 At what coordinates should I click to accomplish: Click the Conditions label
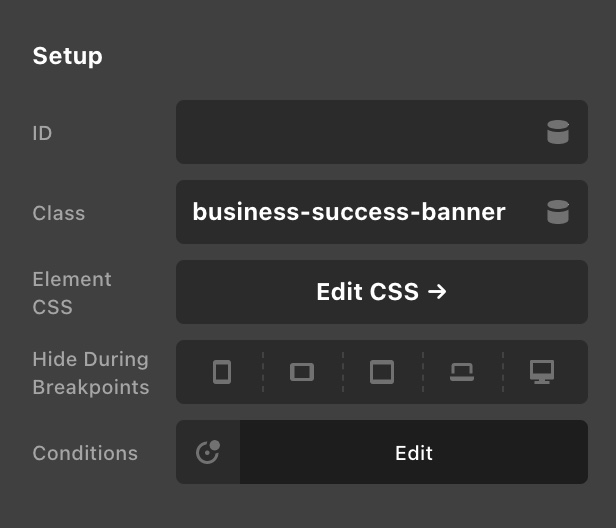tap(85, 453)
